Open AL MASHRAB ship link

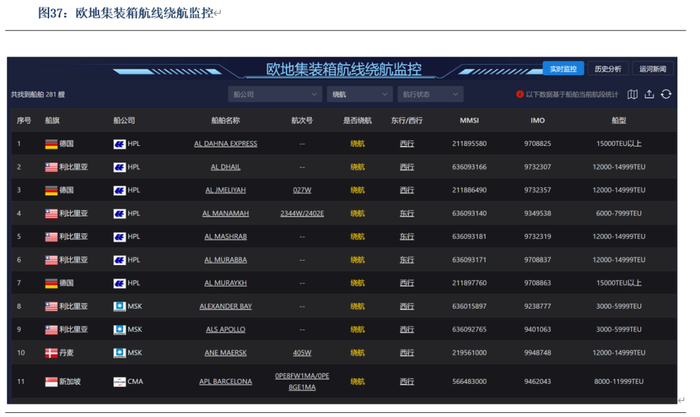[225, 237]
